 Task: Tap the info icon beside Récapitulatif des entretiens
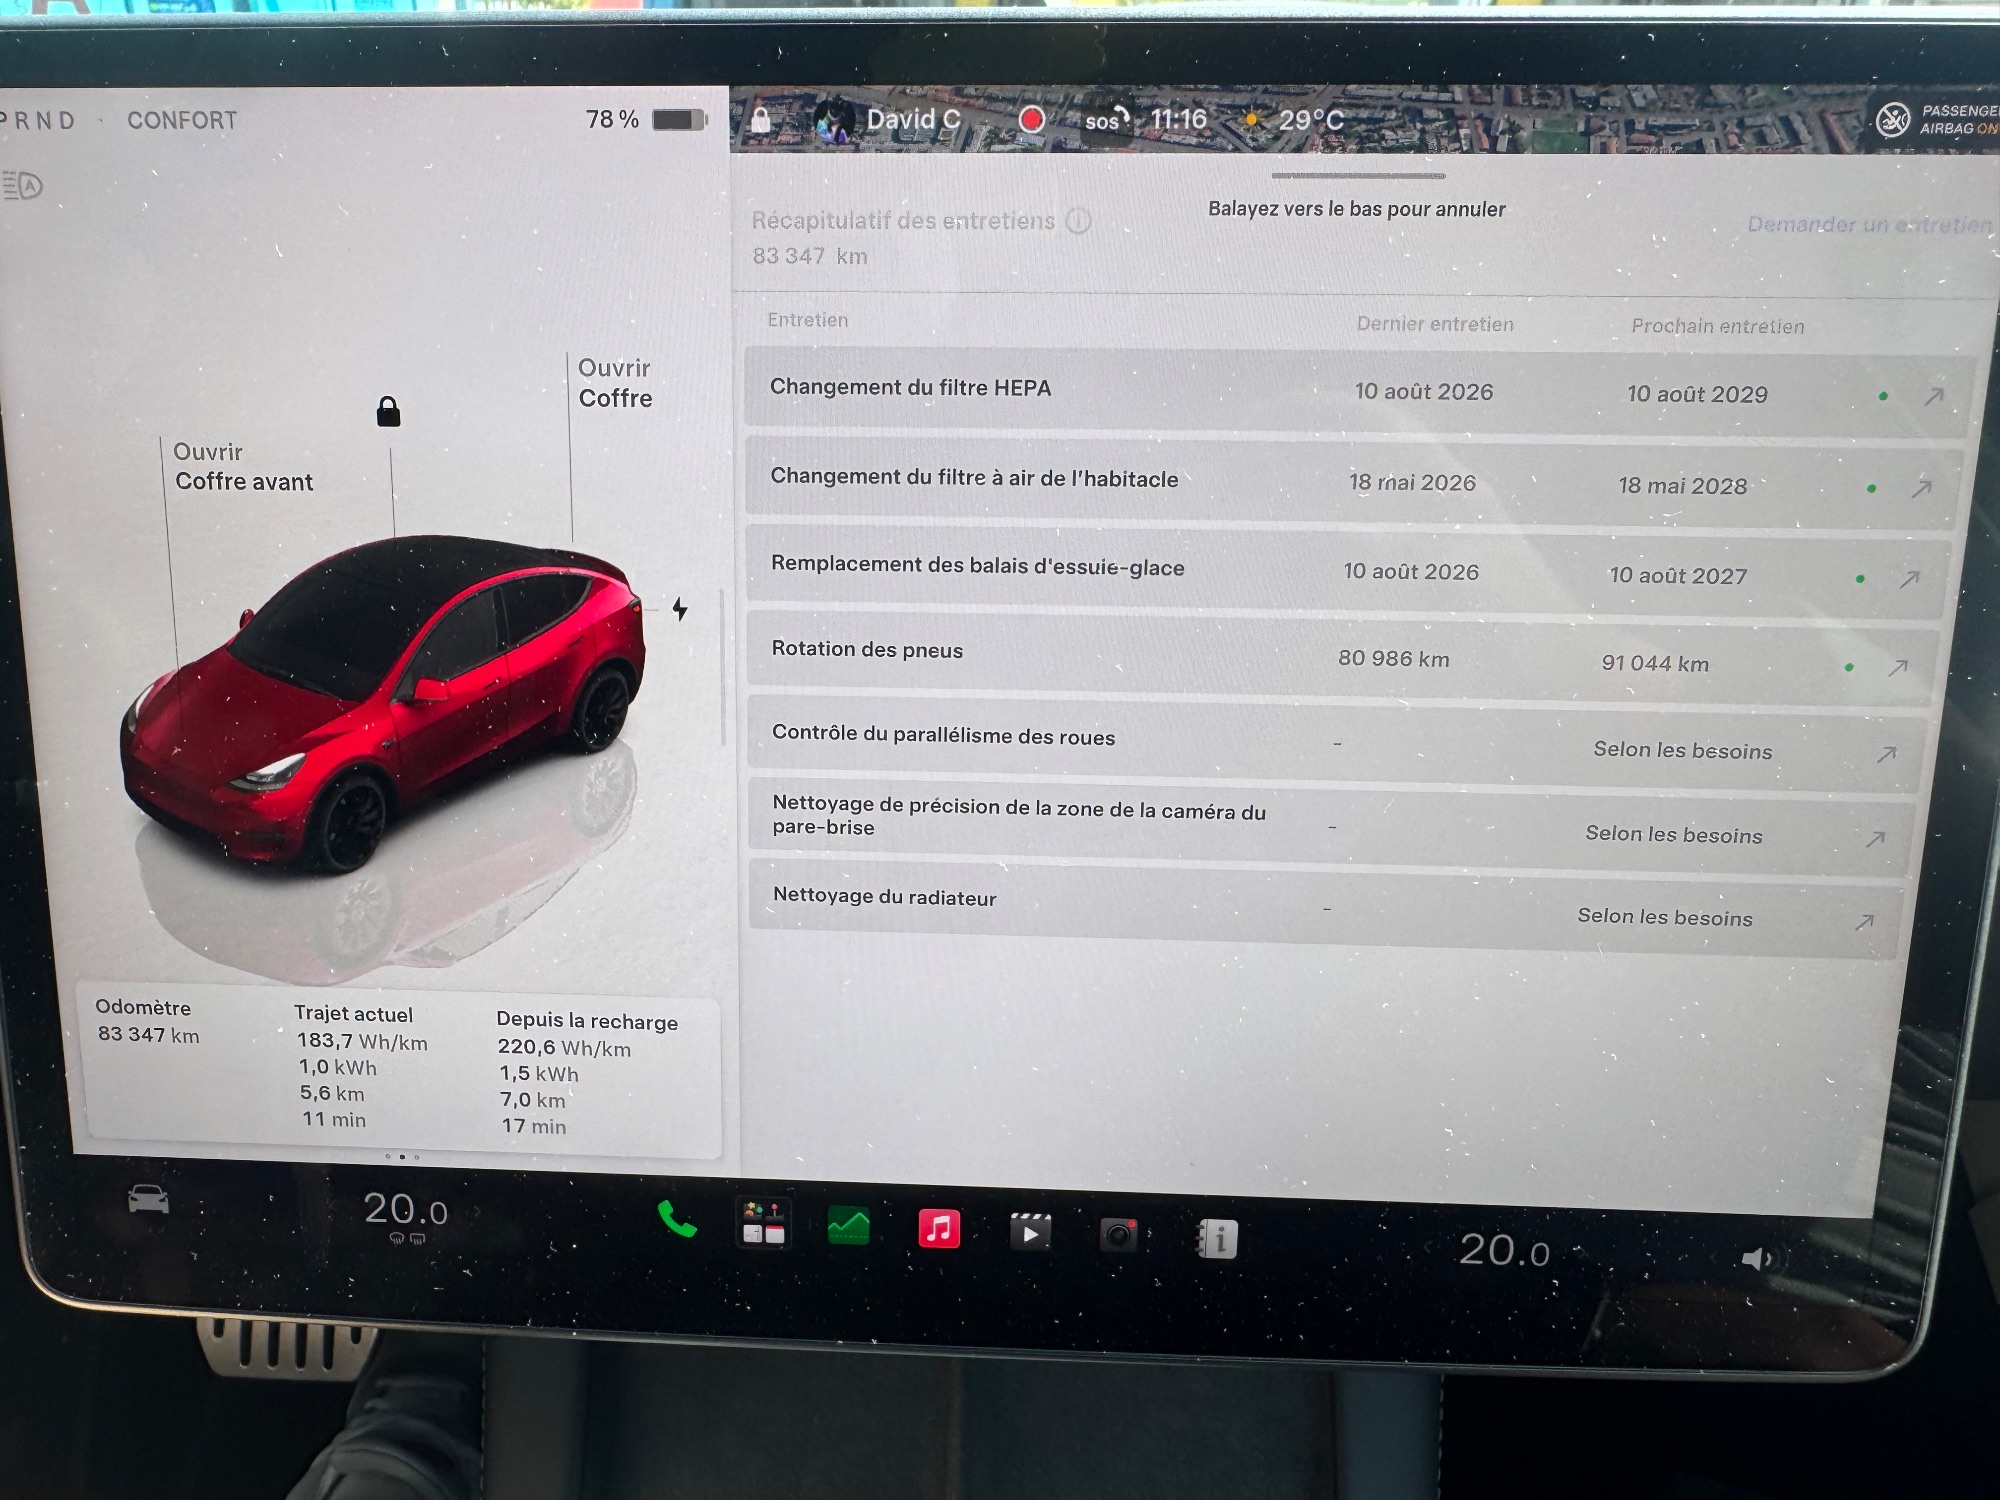coord(1078,221)
